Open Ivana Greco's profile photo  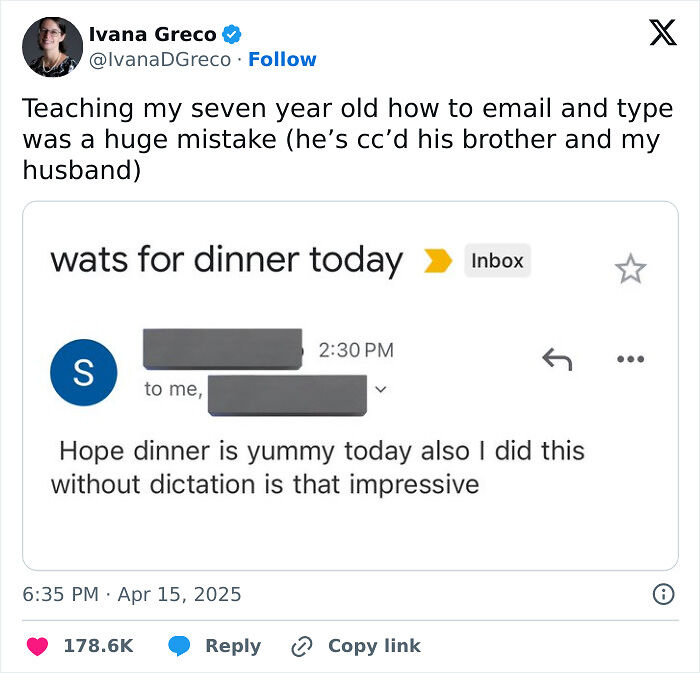pyautogui.click(x=52, y=47)
